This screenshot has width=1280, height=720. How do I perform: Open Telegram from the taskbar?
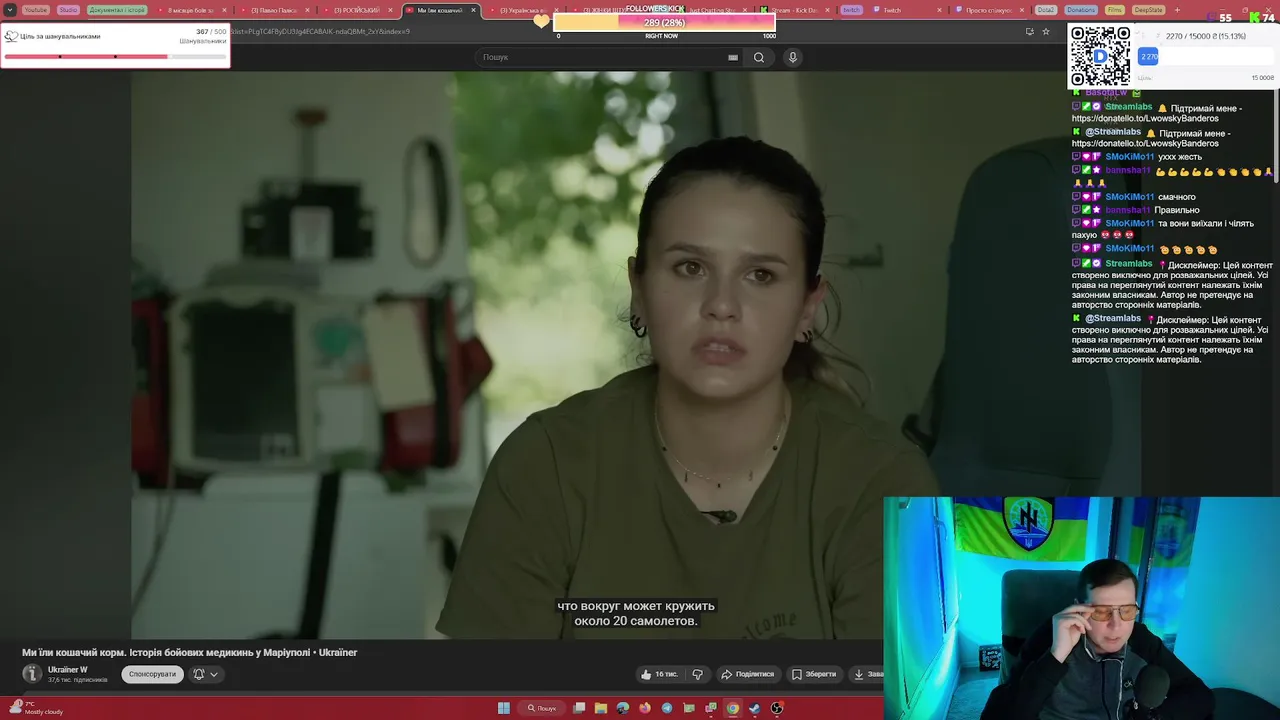[x=667, y=708]
